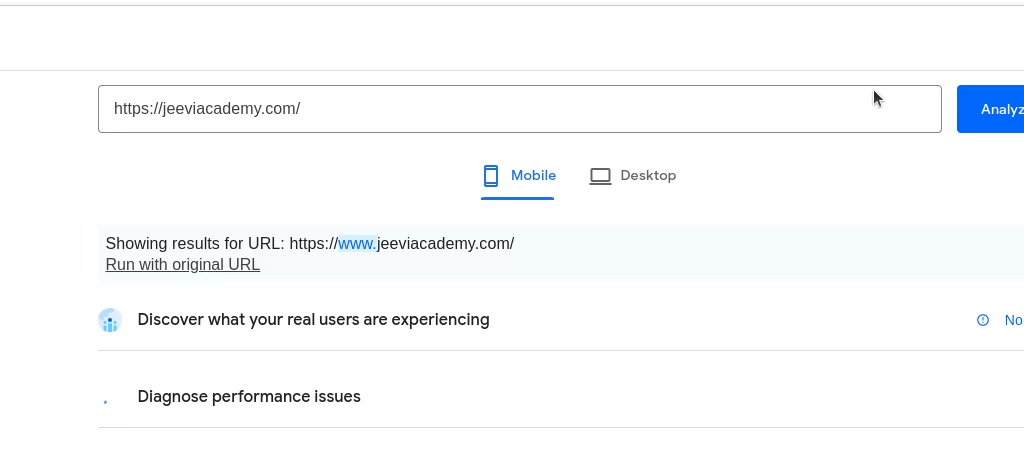This screenshot has height=472, width=1024.
Task: Click the info icon next to No
Action: (983, 320)
